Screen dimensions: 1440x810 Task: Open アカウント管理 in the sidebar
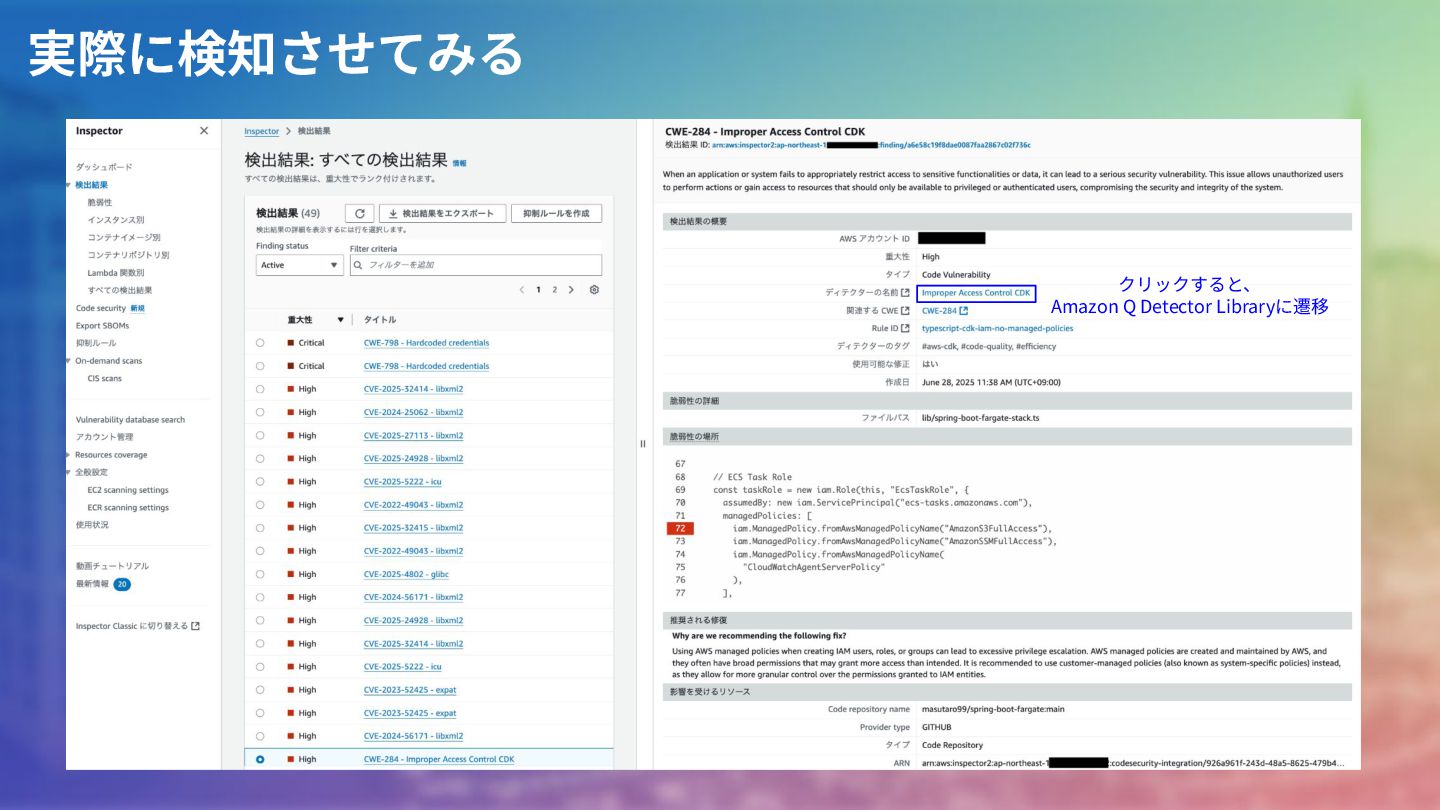pos(105,437)
